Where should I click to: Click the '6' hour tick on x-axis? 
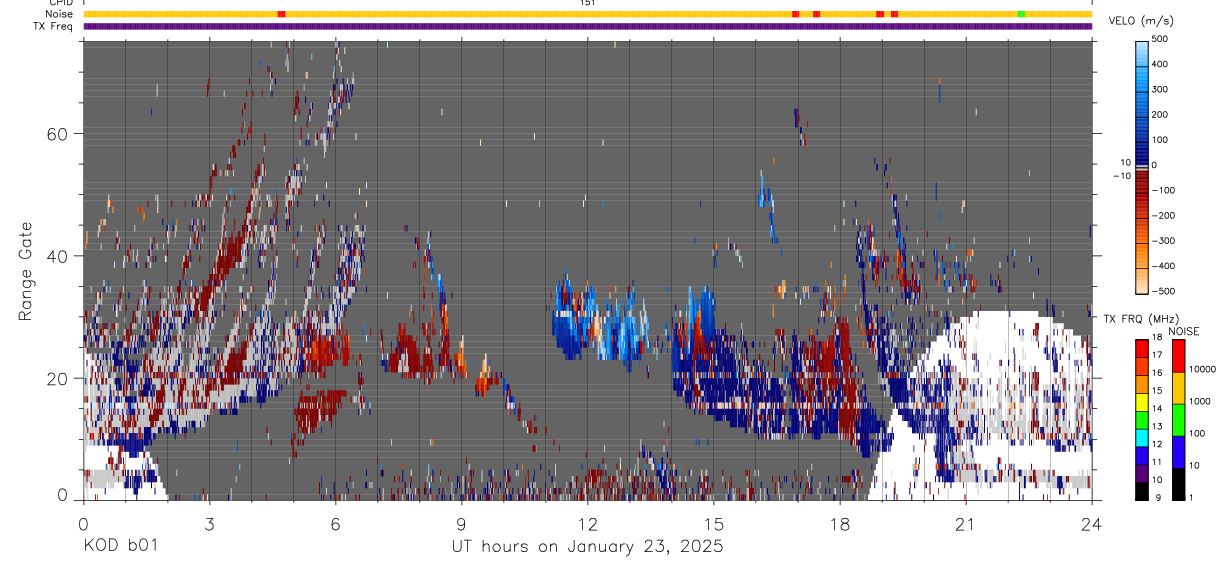[x=335, y=523]
